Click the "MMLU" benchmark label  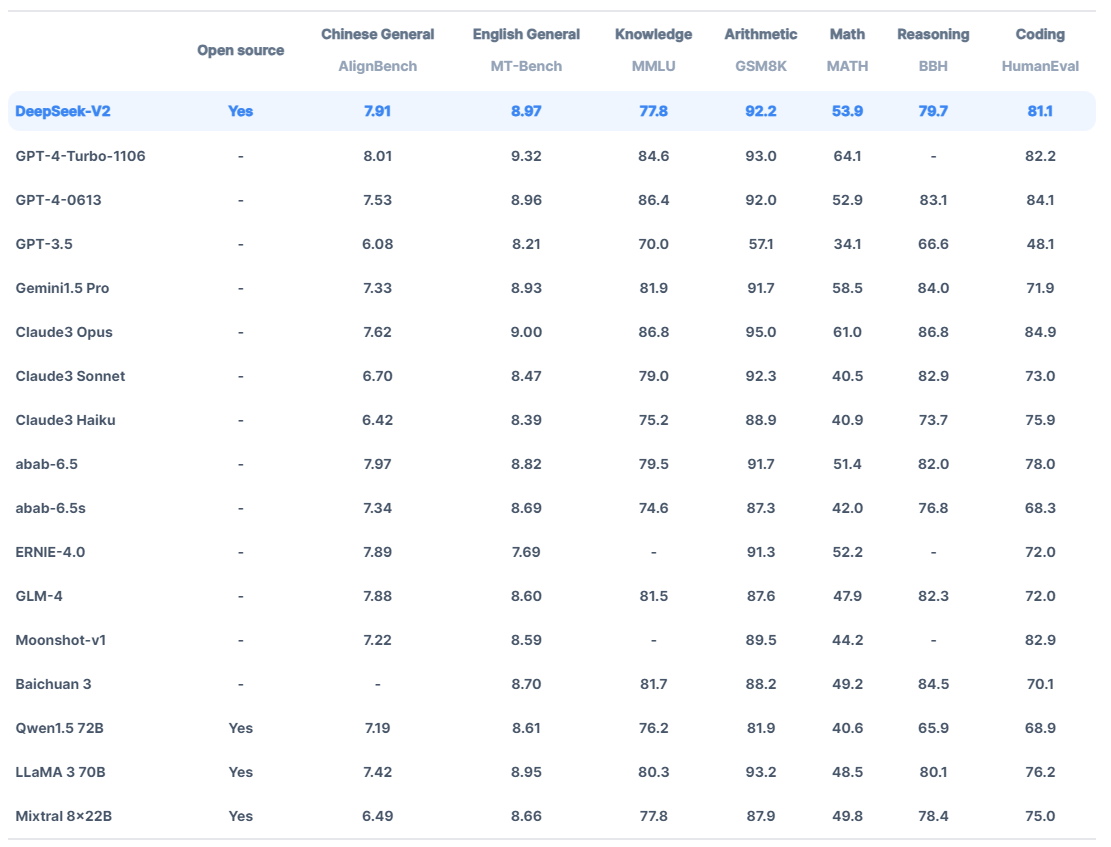(653, 66)
